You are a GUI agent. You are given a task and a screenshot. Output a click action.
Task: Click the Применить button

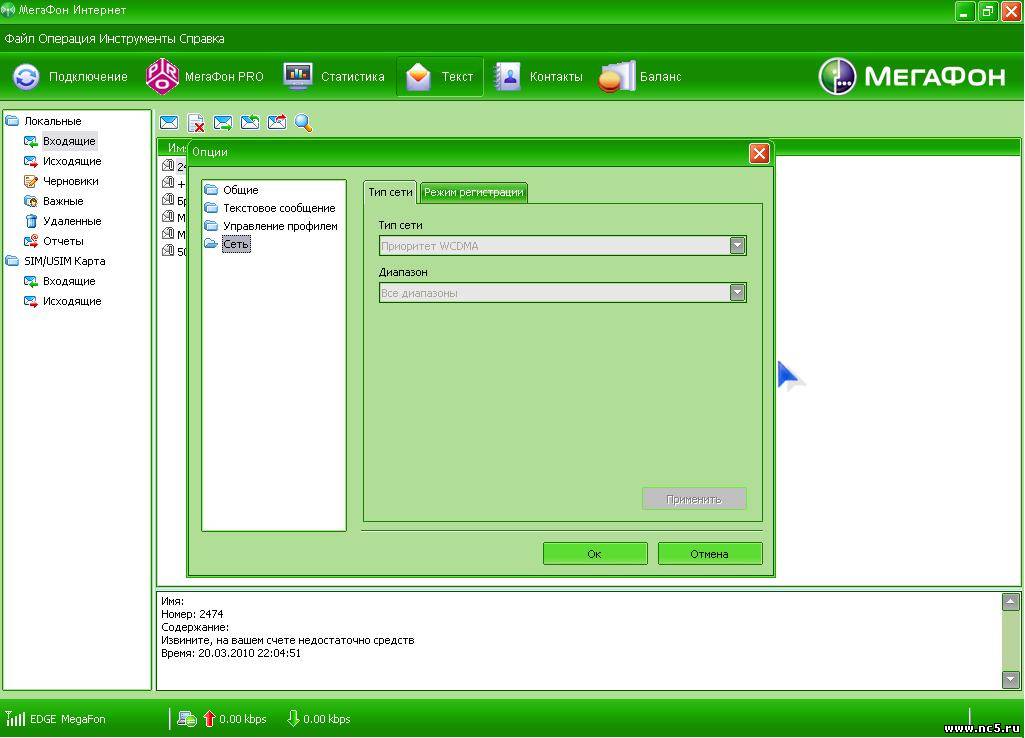(694, 499)
